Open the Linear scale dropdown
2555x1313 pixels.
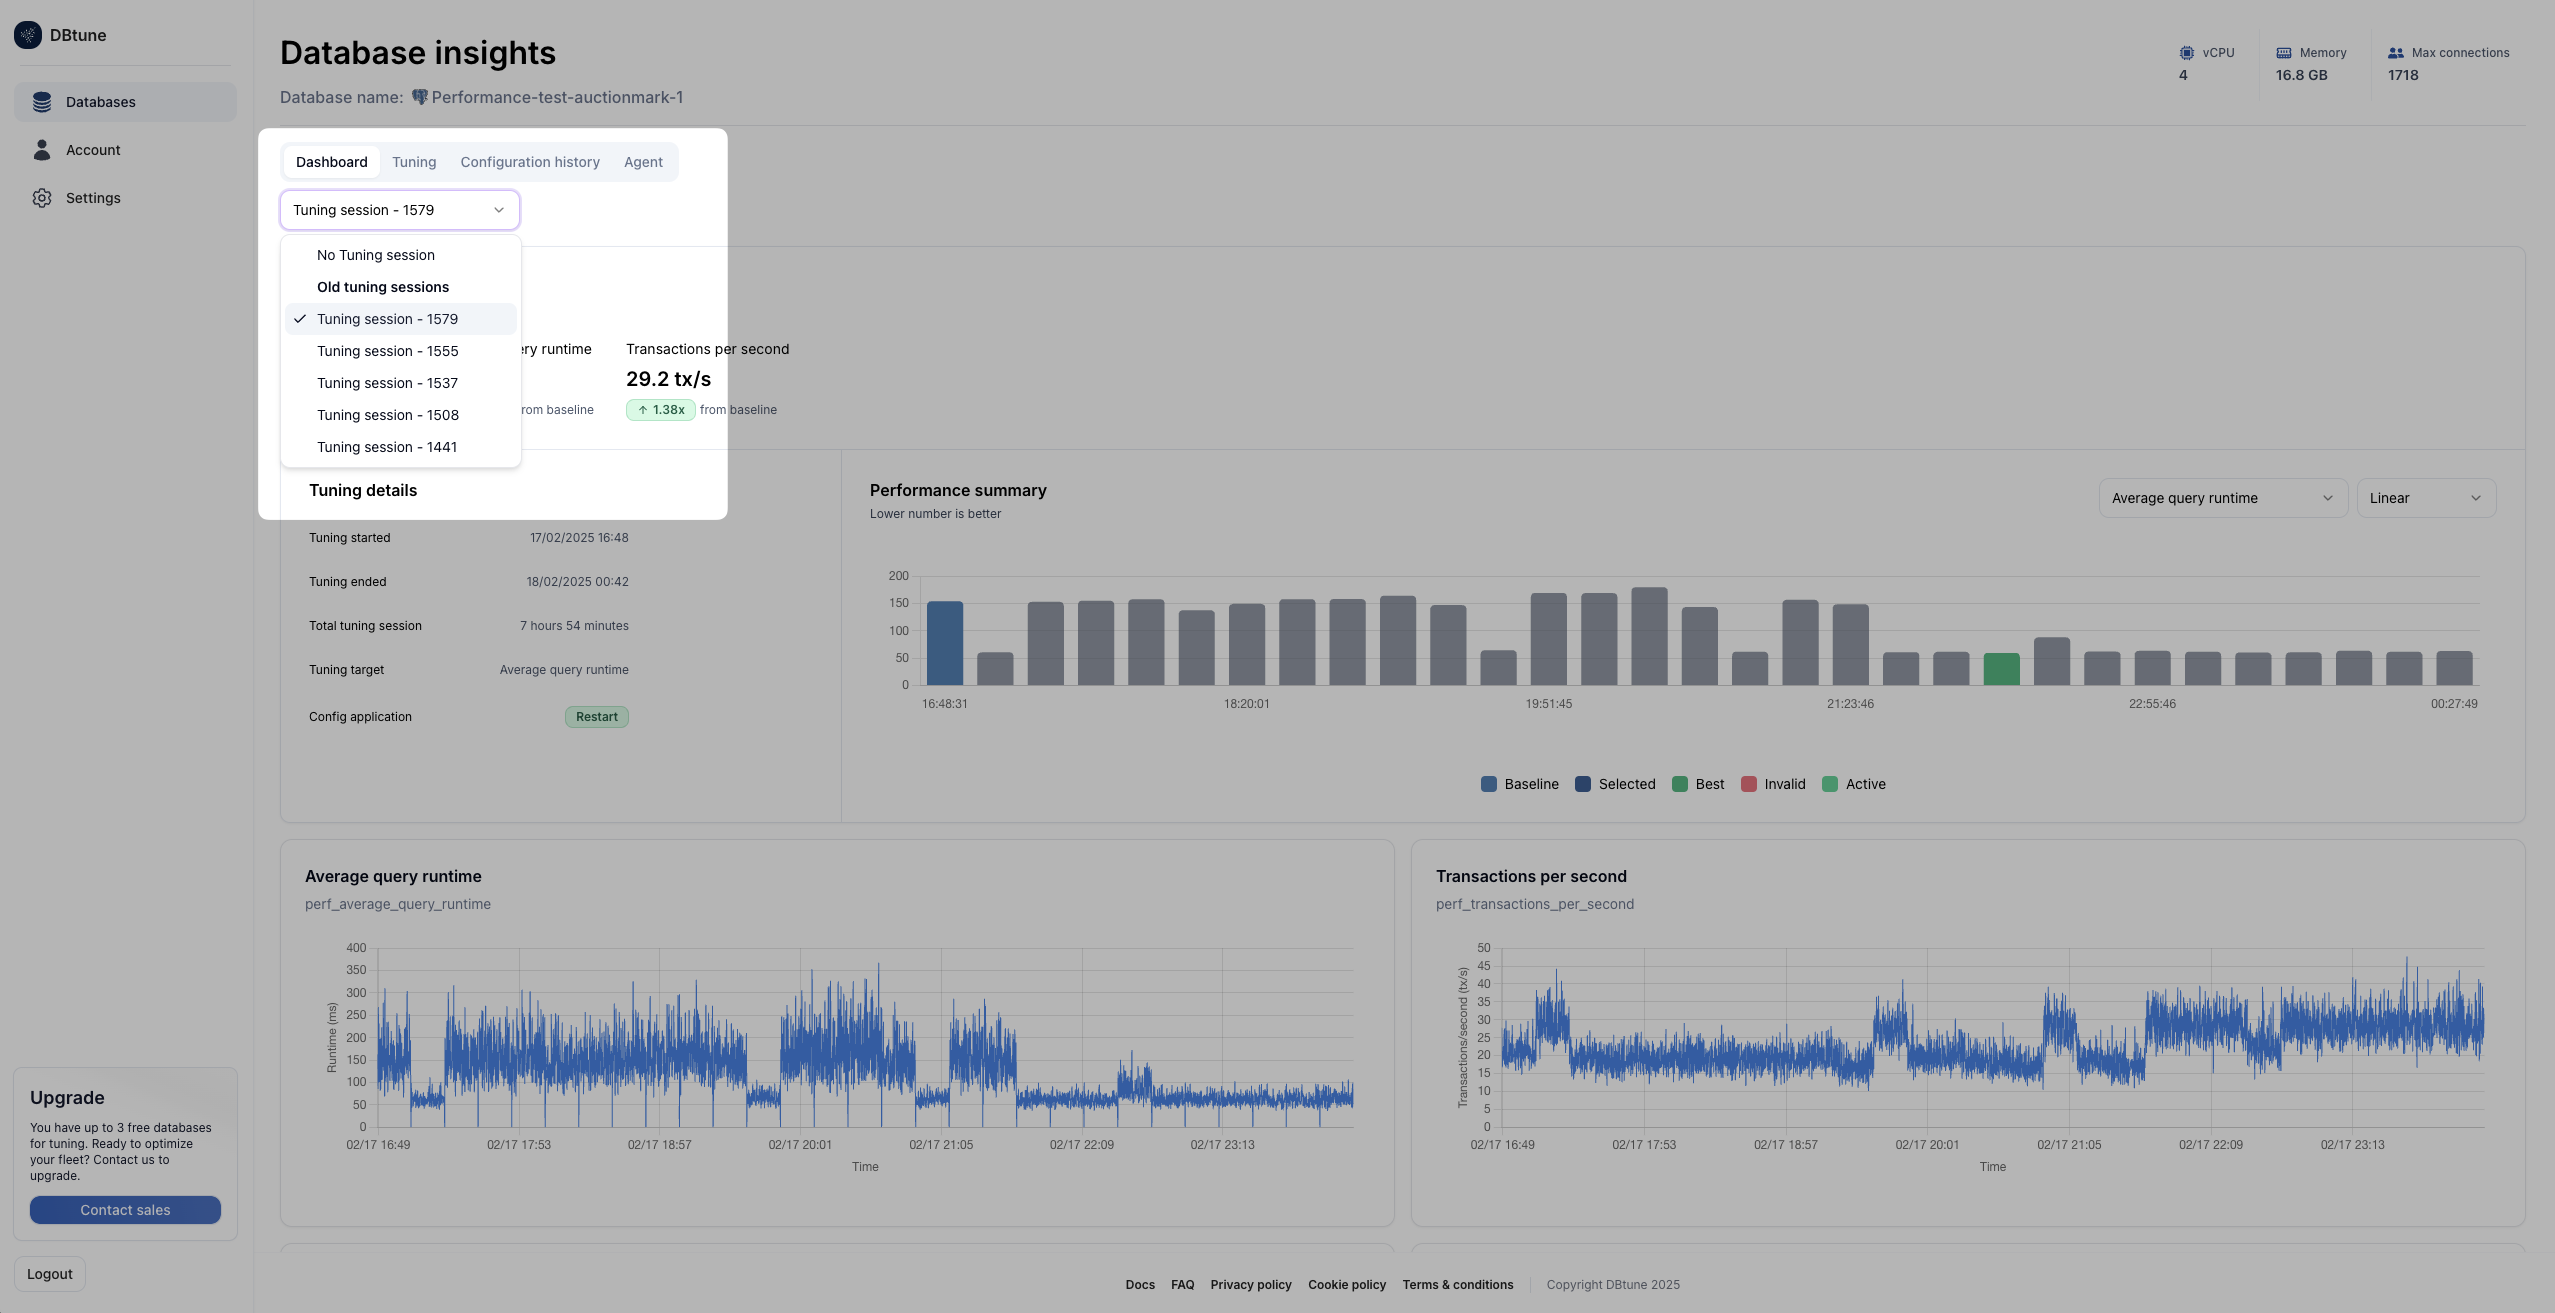tap(2425, 498)
